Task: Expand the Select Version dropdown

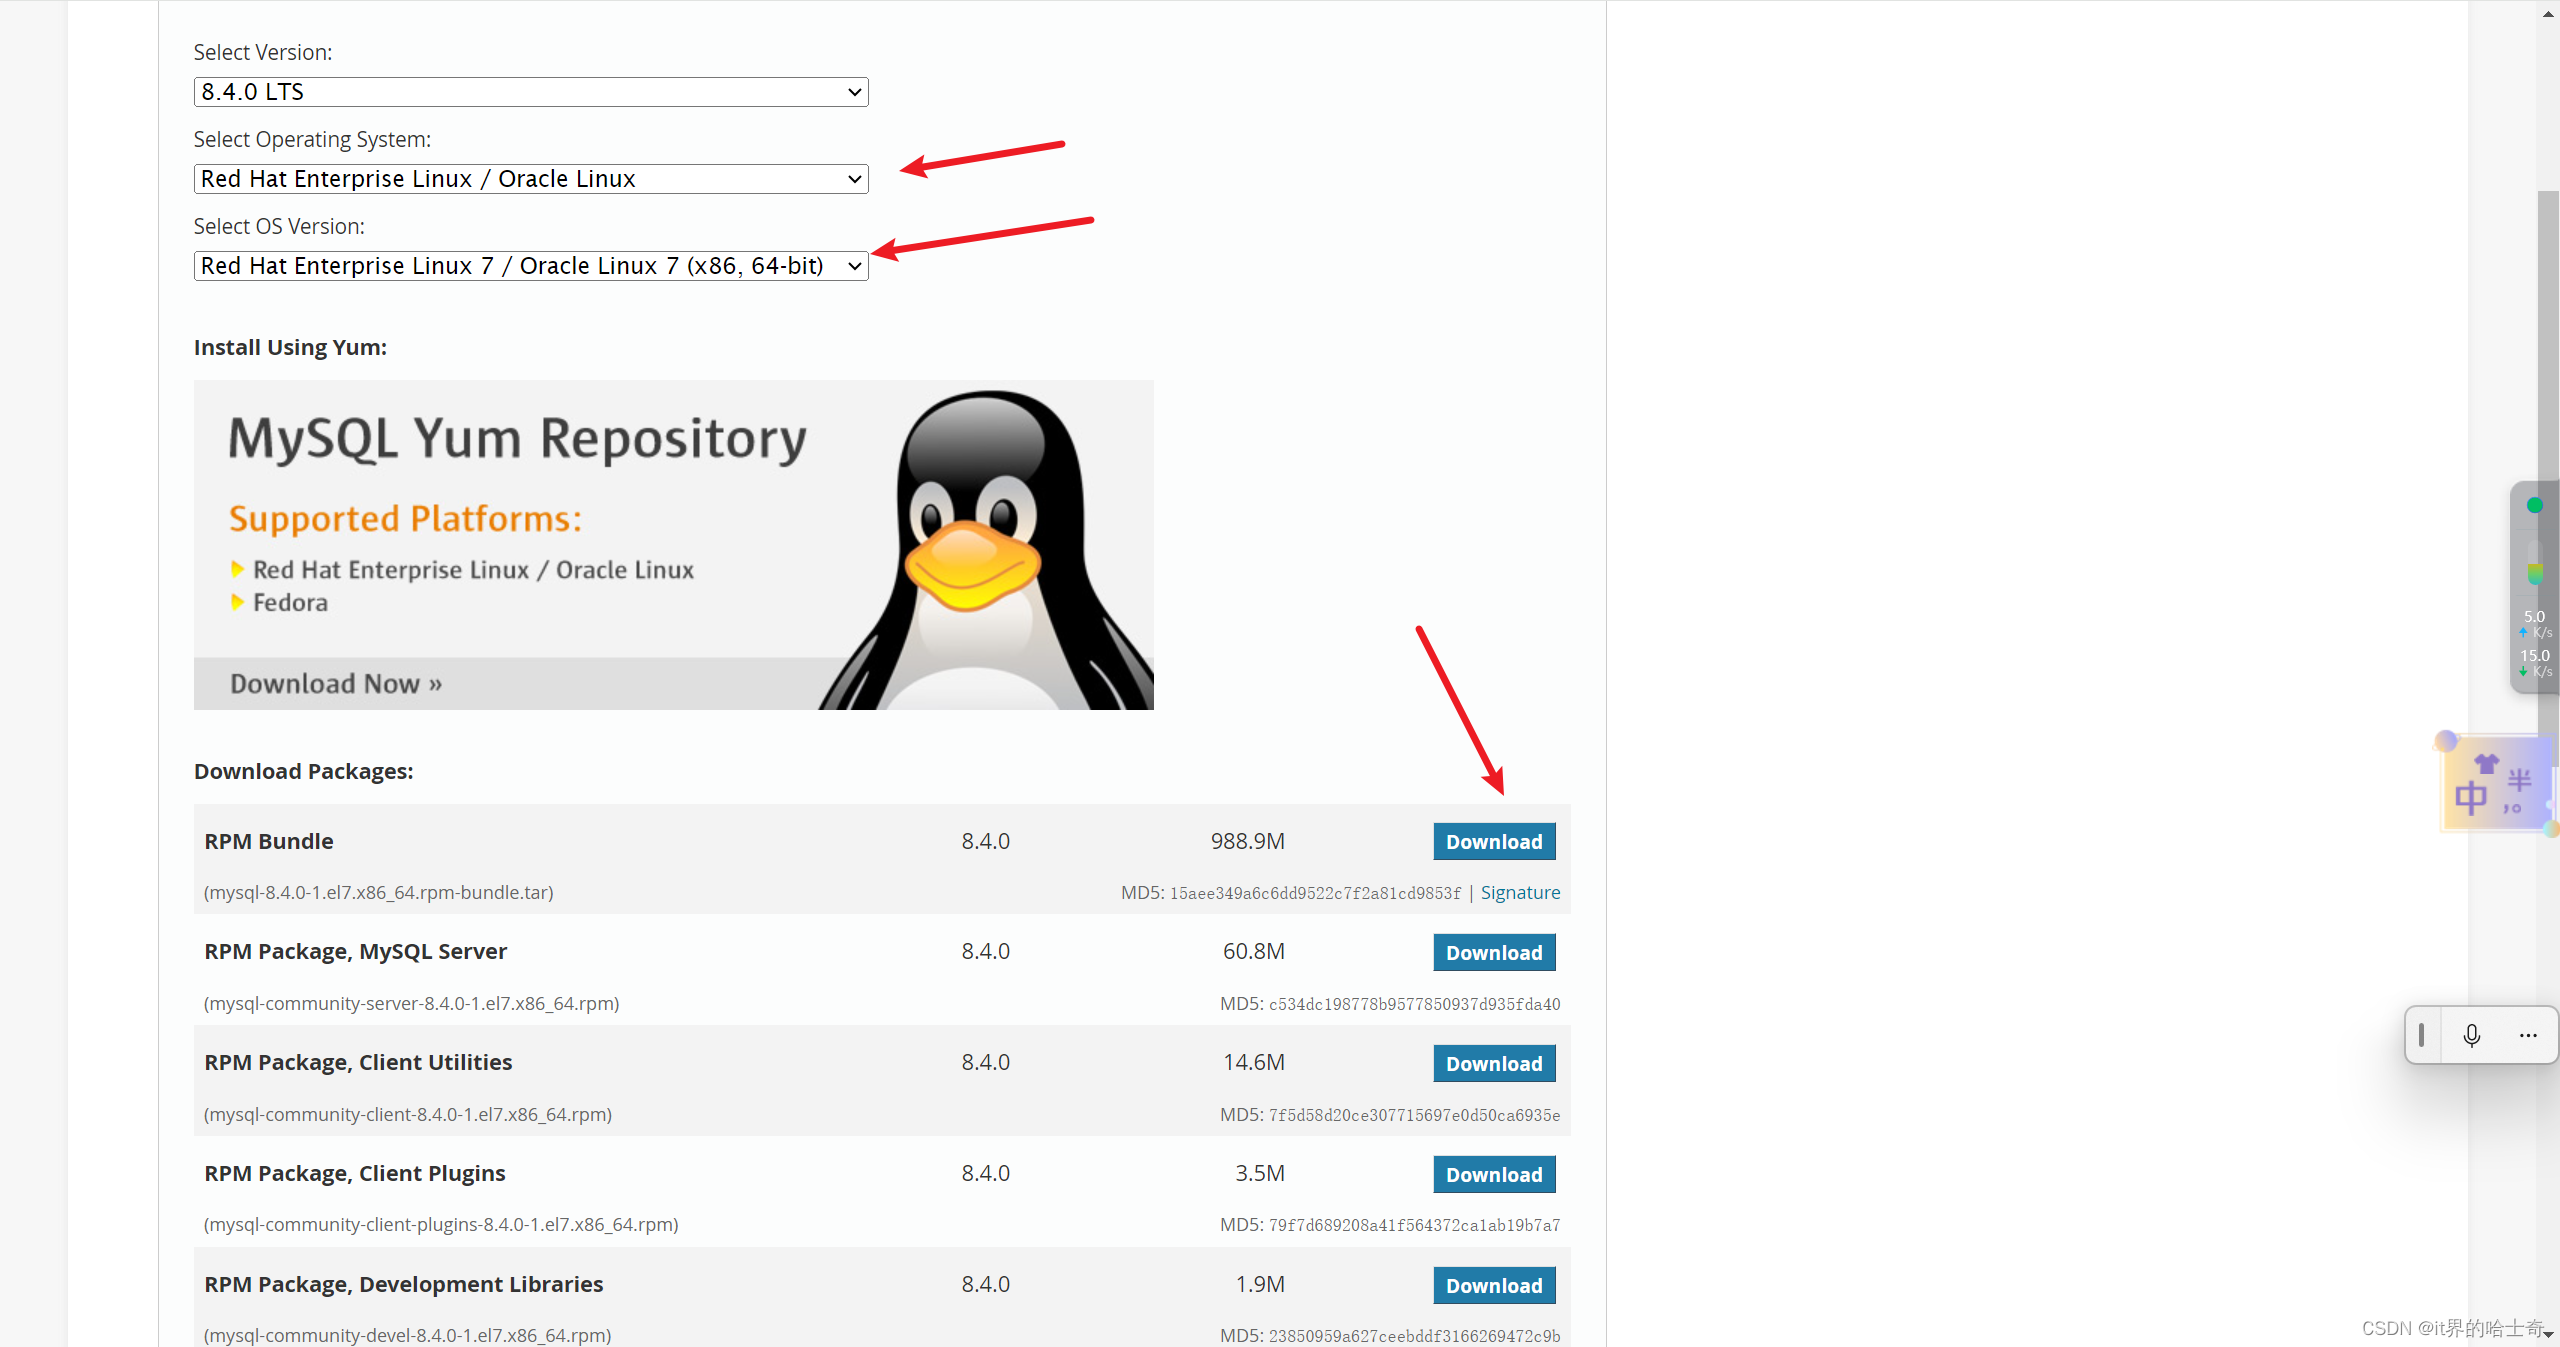Action: click(x=530, y=90)
